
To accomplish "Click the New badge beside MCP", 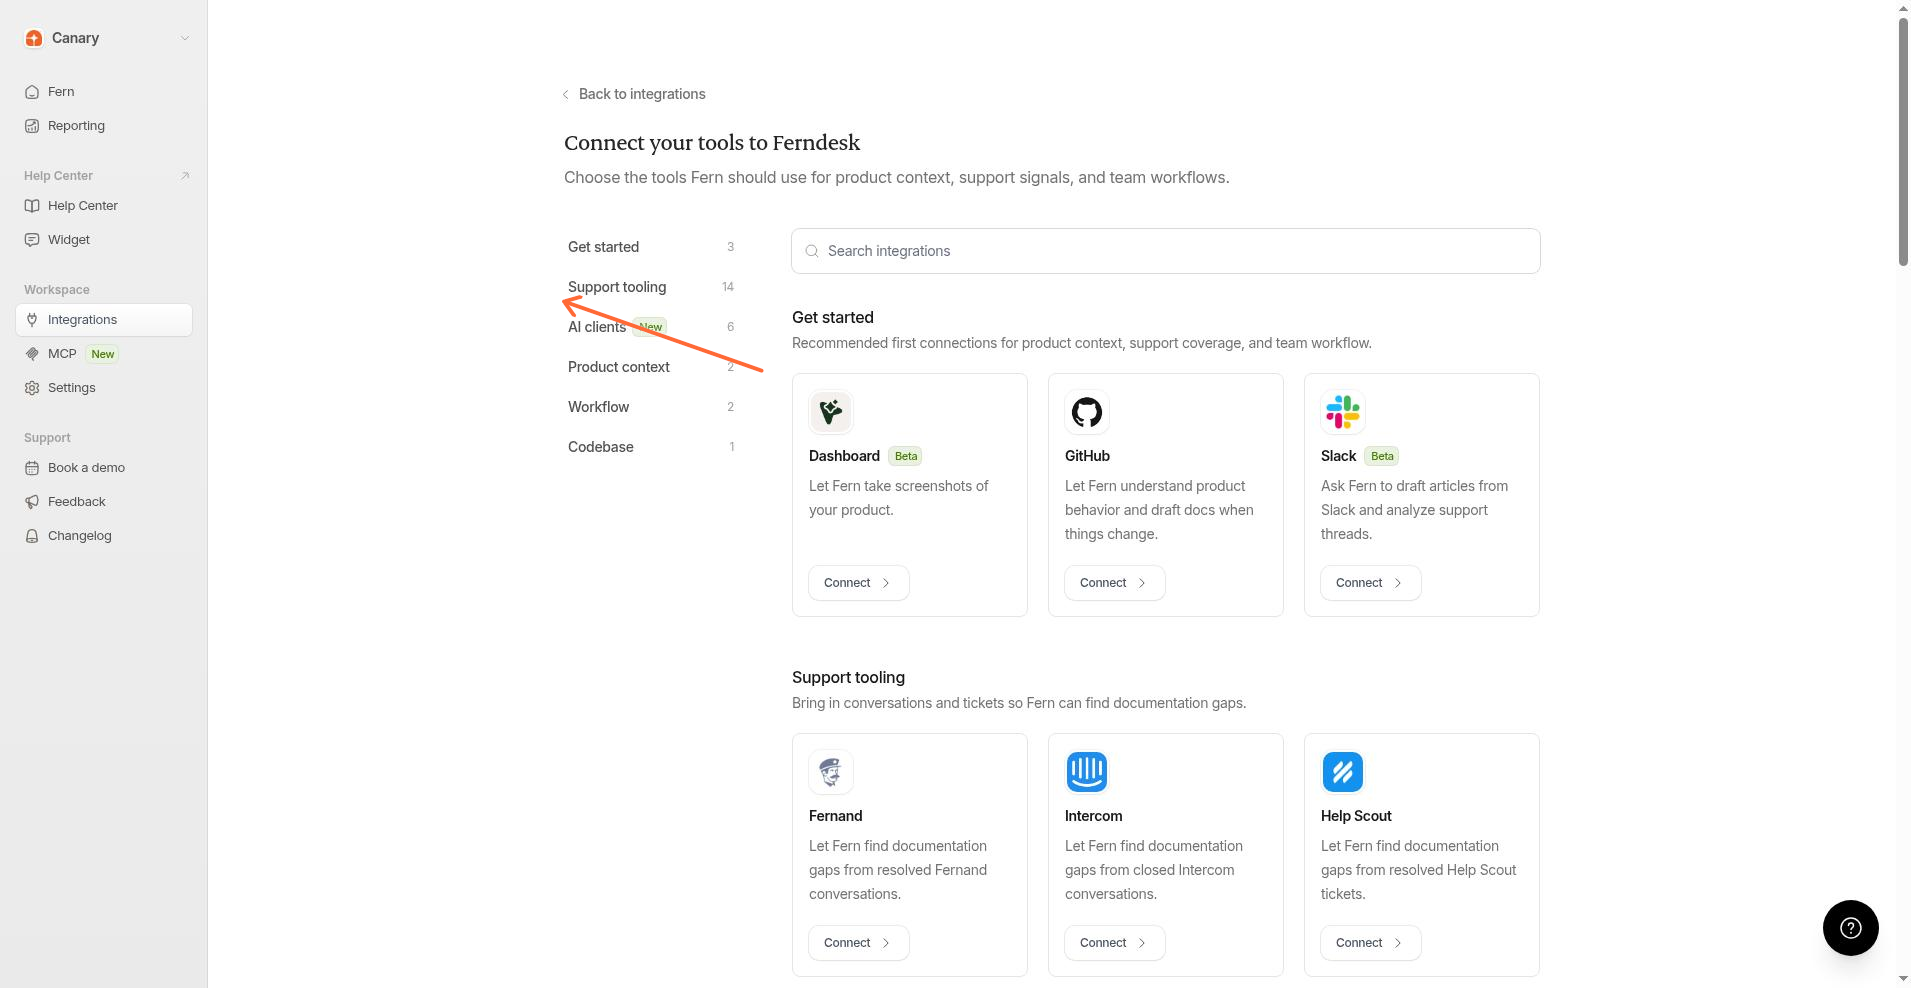I will tap(103, 354).
